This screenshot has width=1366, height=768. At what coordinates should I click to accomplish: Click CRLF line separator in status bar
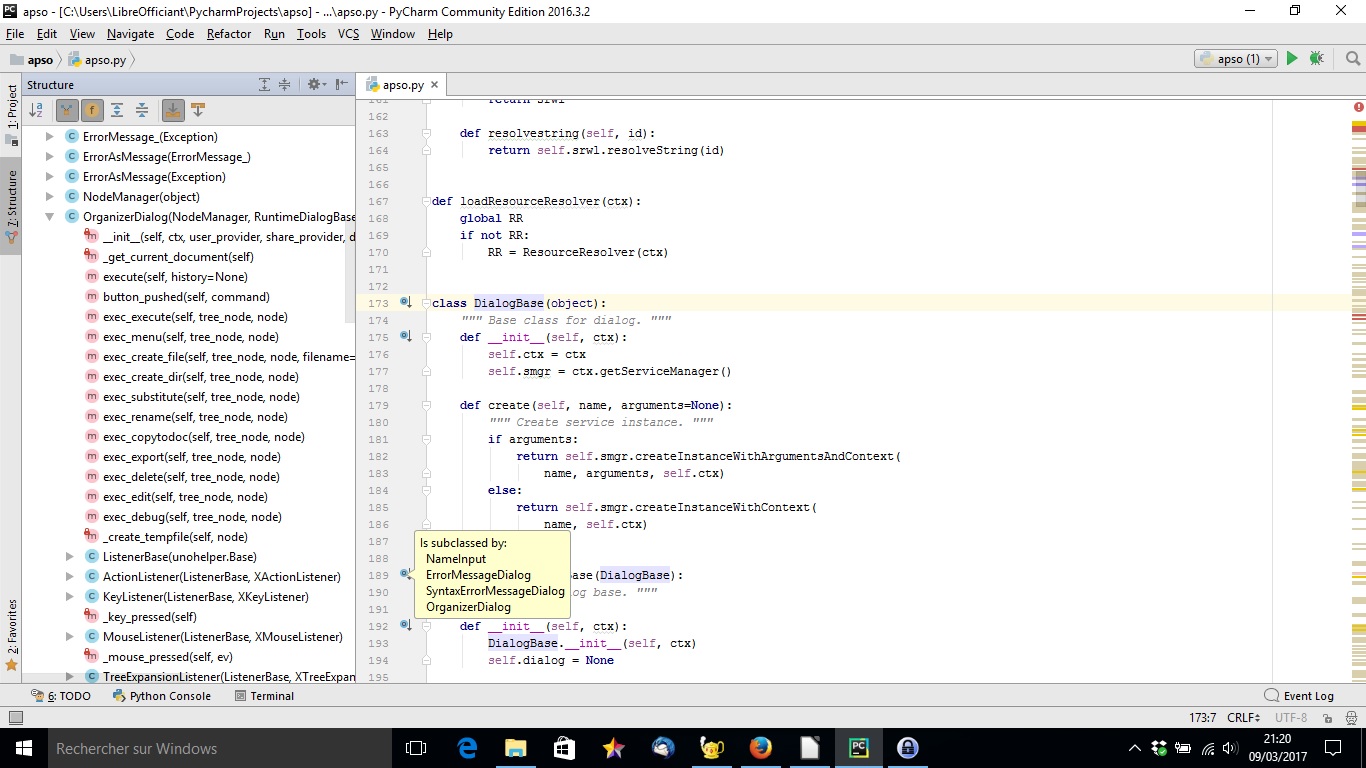pos(1243,718)
